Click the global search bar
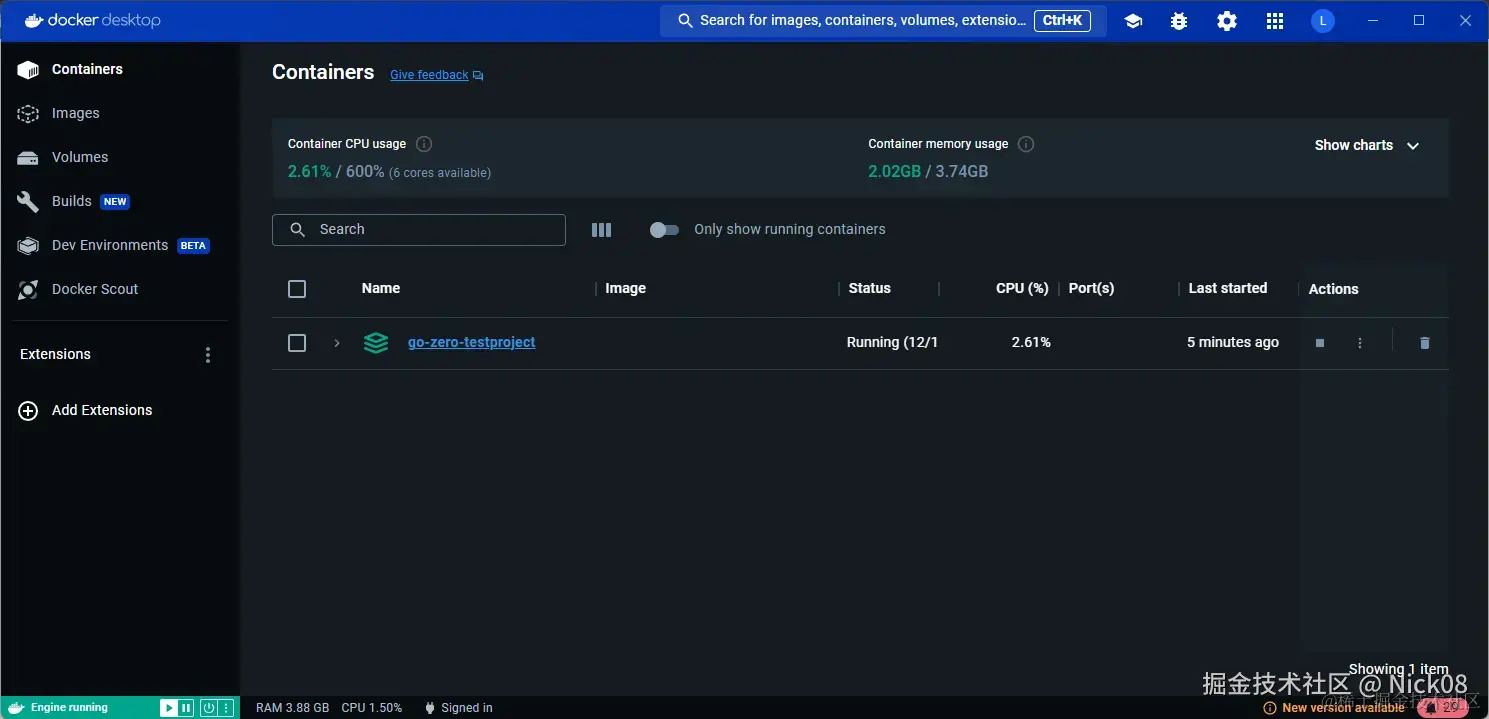The width and height of the screenshot is (1489, 719). click(x=883, y=20)
